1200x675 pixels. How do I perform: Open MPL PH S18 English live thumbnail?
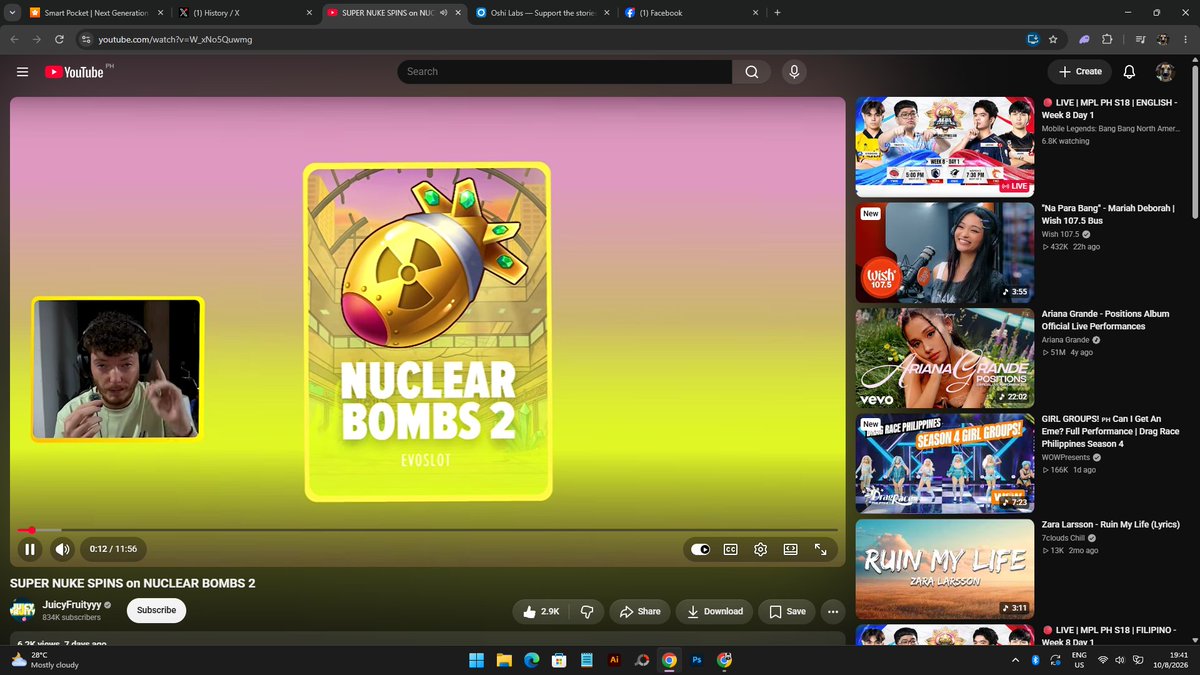[945, 147]
